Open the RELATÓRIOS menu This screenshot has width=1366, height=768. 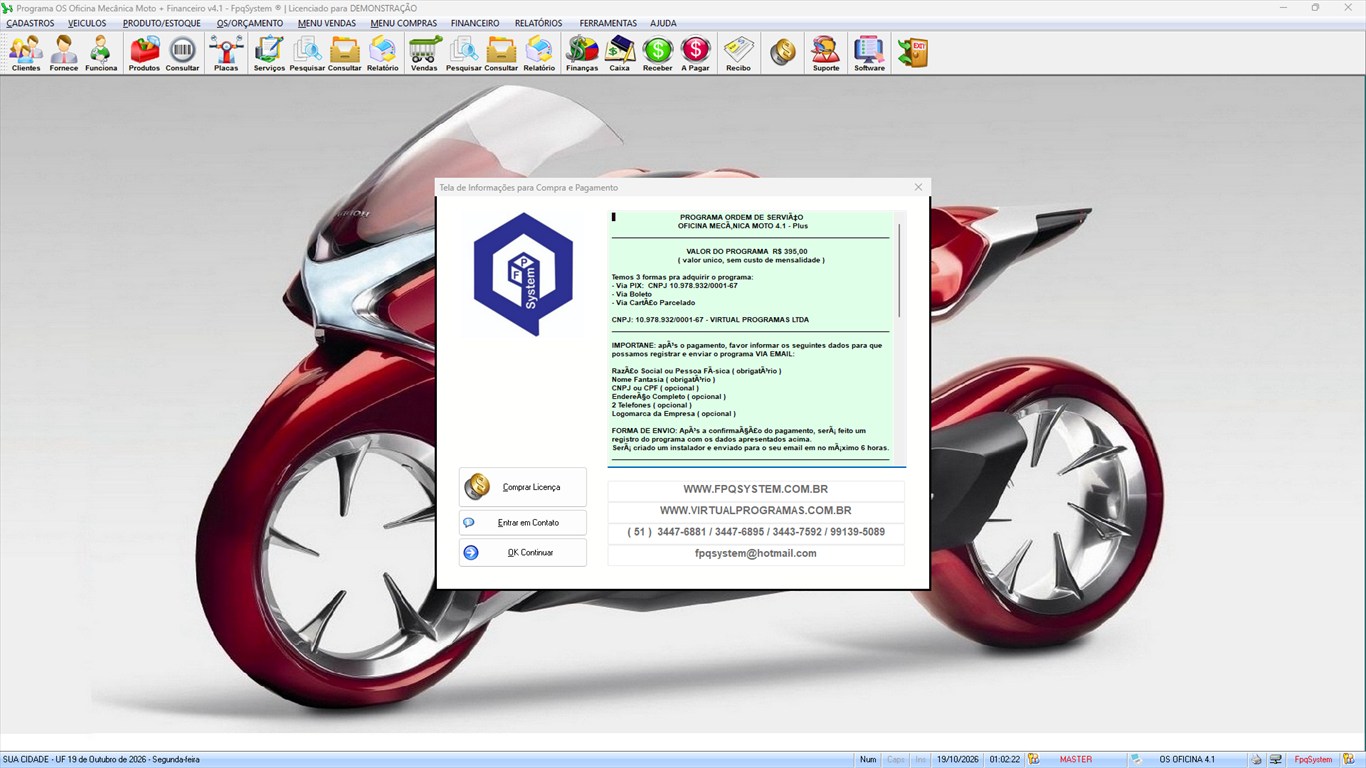(x=538, y=23)
